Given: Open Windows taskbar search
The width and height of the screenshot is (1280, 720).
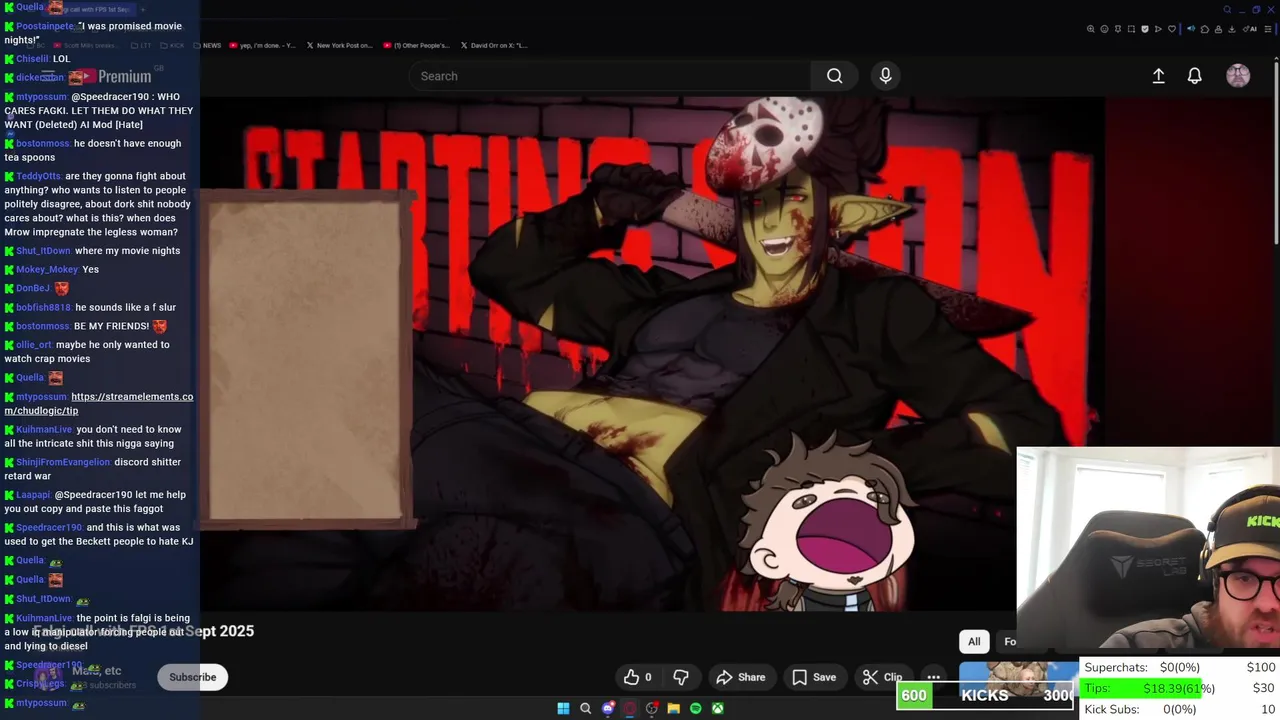Looking at the screenshot, I should [585, 708].
